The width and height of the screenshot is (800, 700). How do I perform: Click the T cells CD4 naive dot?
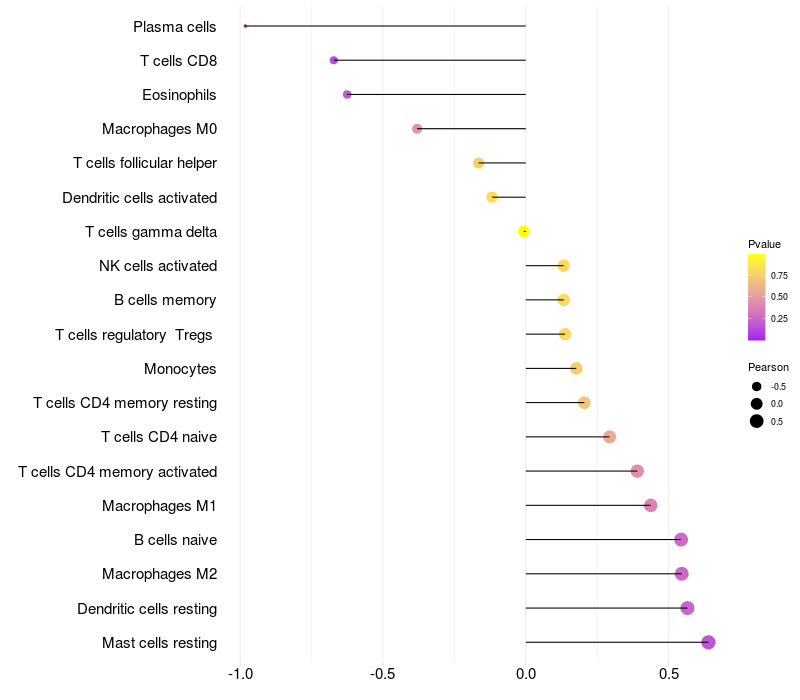coord(609,437)
